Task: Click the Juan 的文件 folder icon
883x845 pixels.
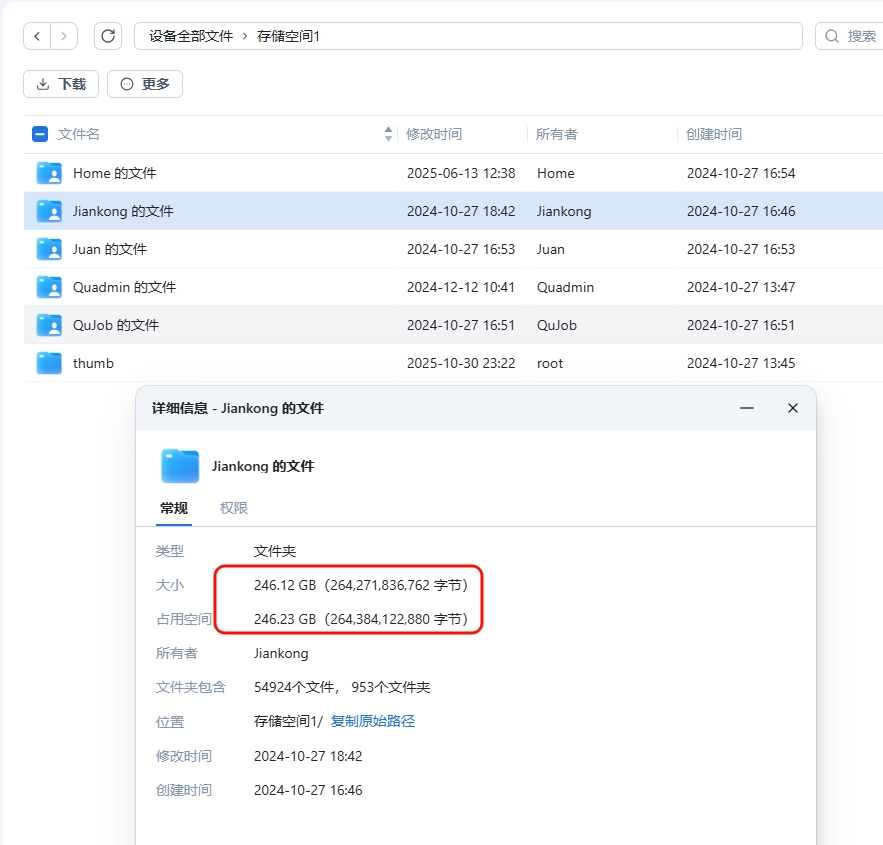Action: click(x=49, y=249)
